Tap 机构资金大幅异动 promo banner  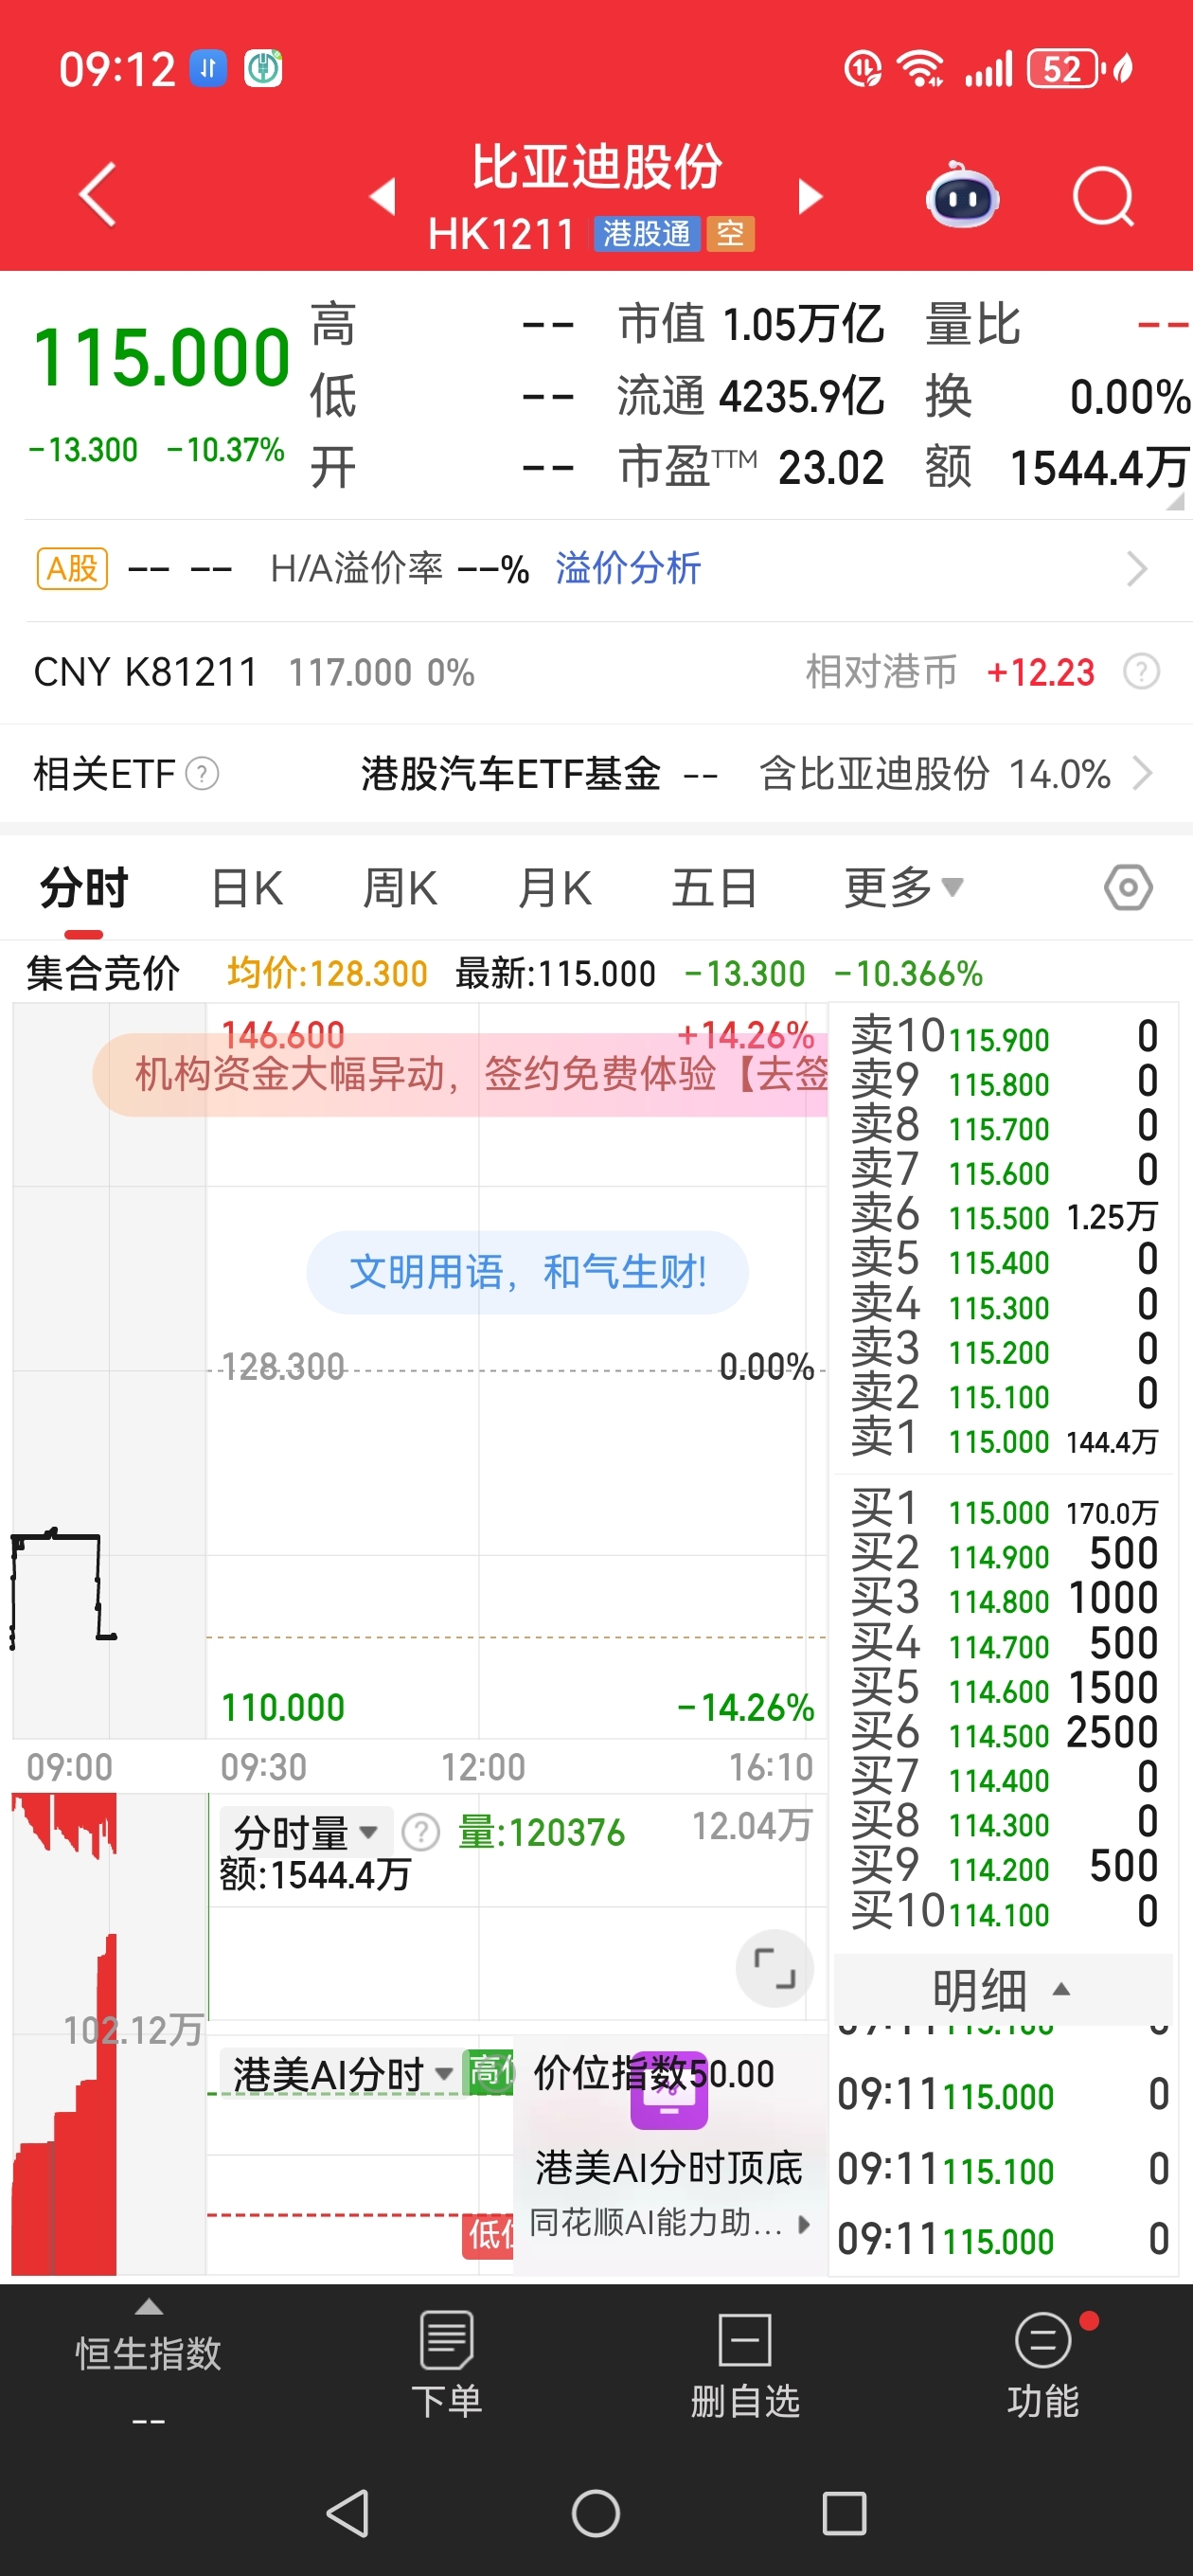[x=460, y=1075]
